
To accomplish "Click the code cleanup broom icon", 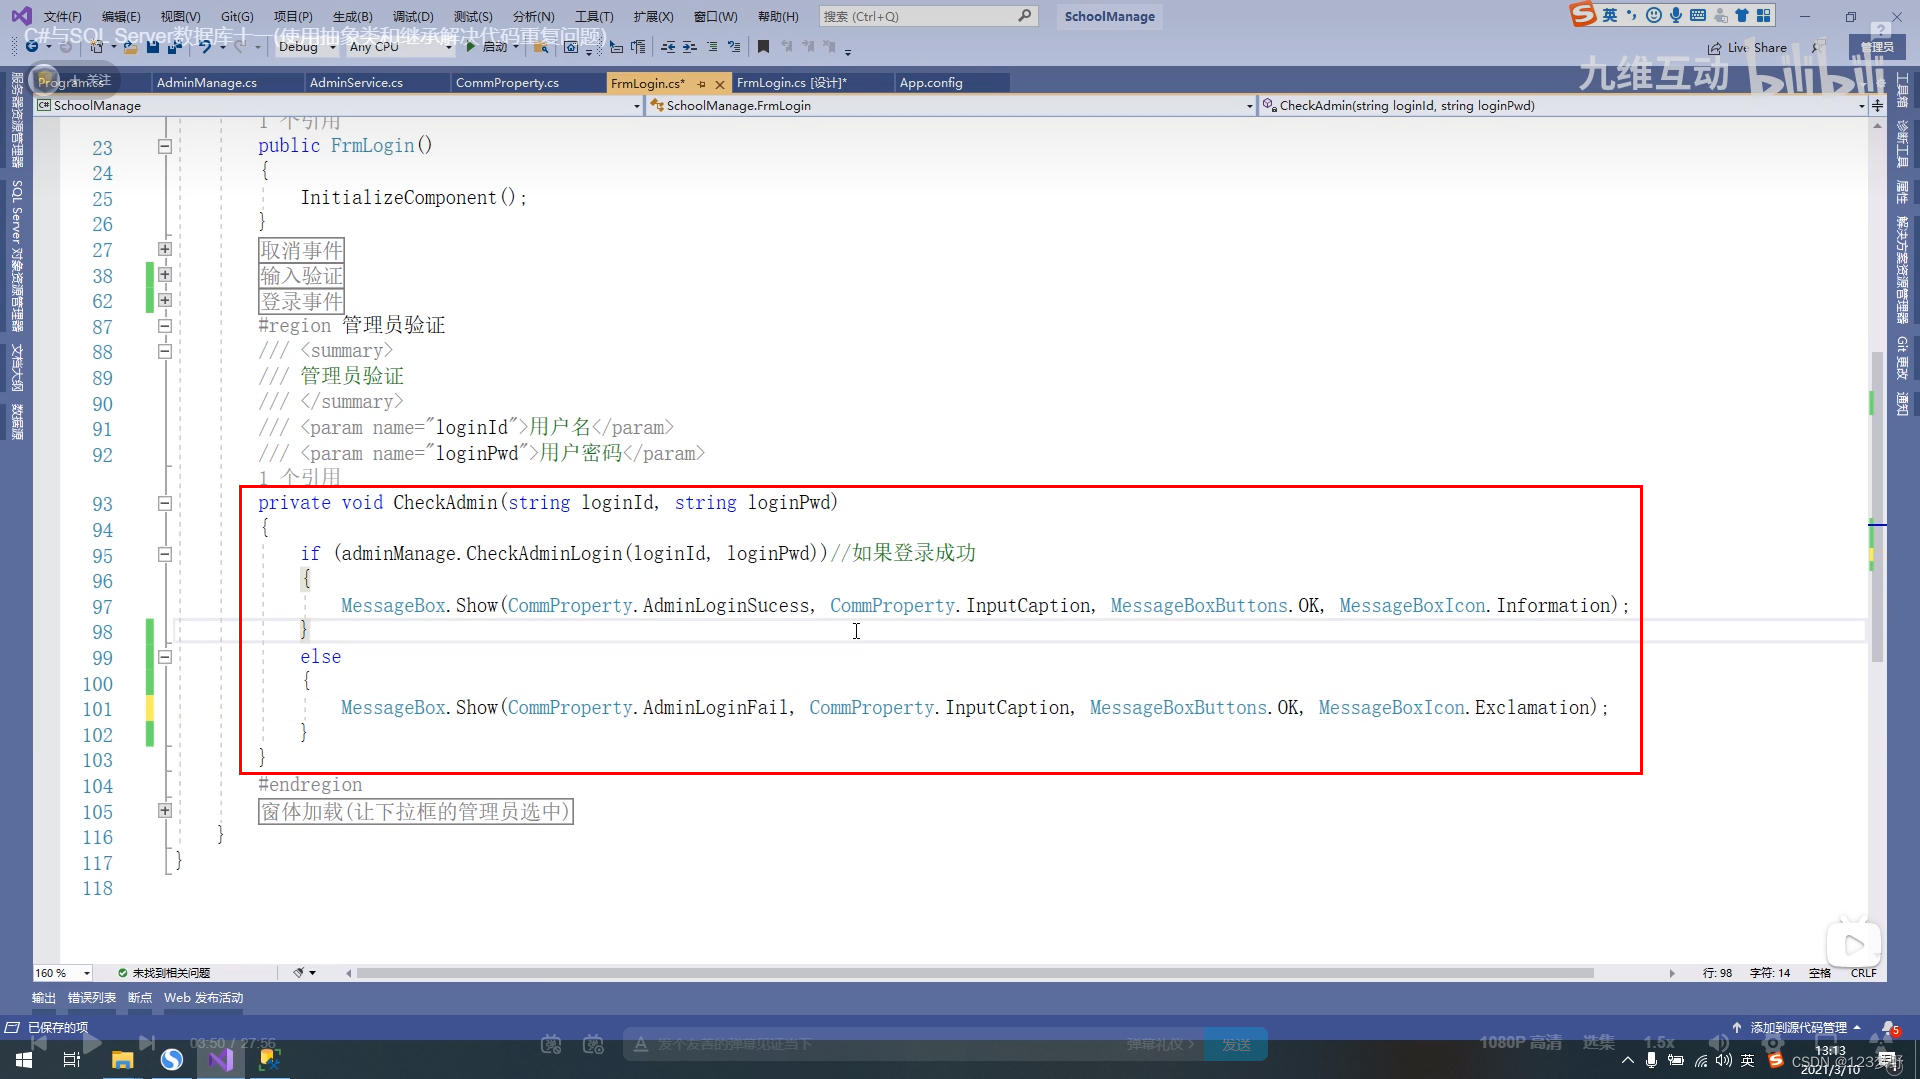I will [x=298, y=972].
